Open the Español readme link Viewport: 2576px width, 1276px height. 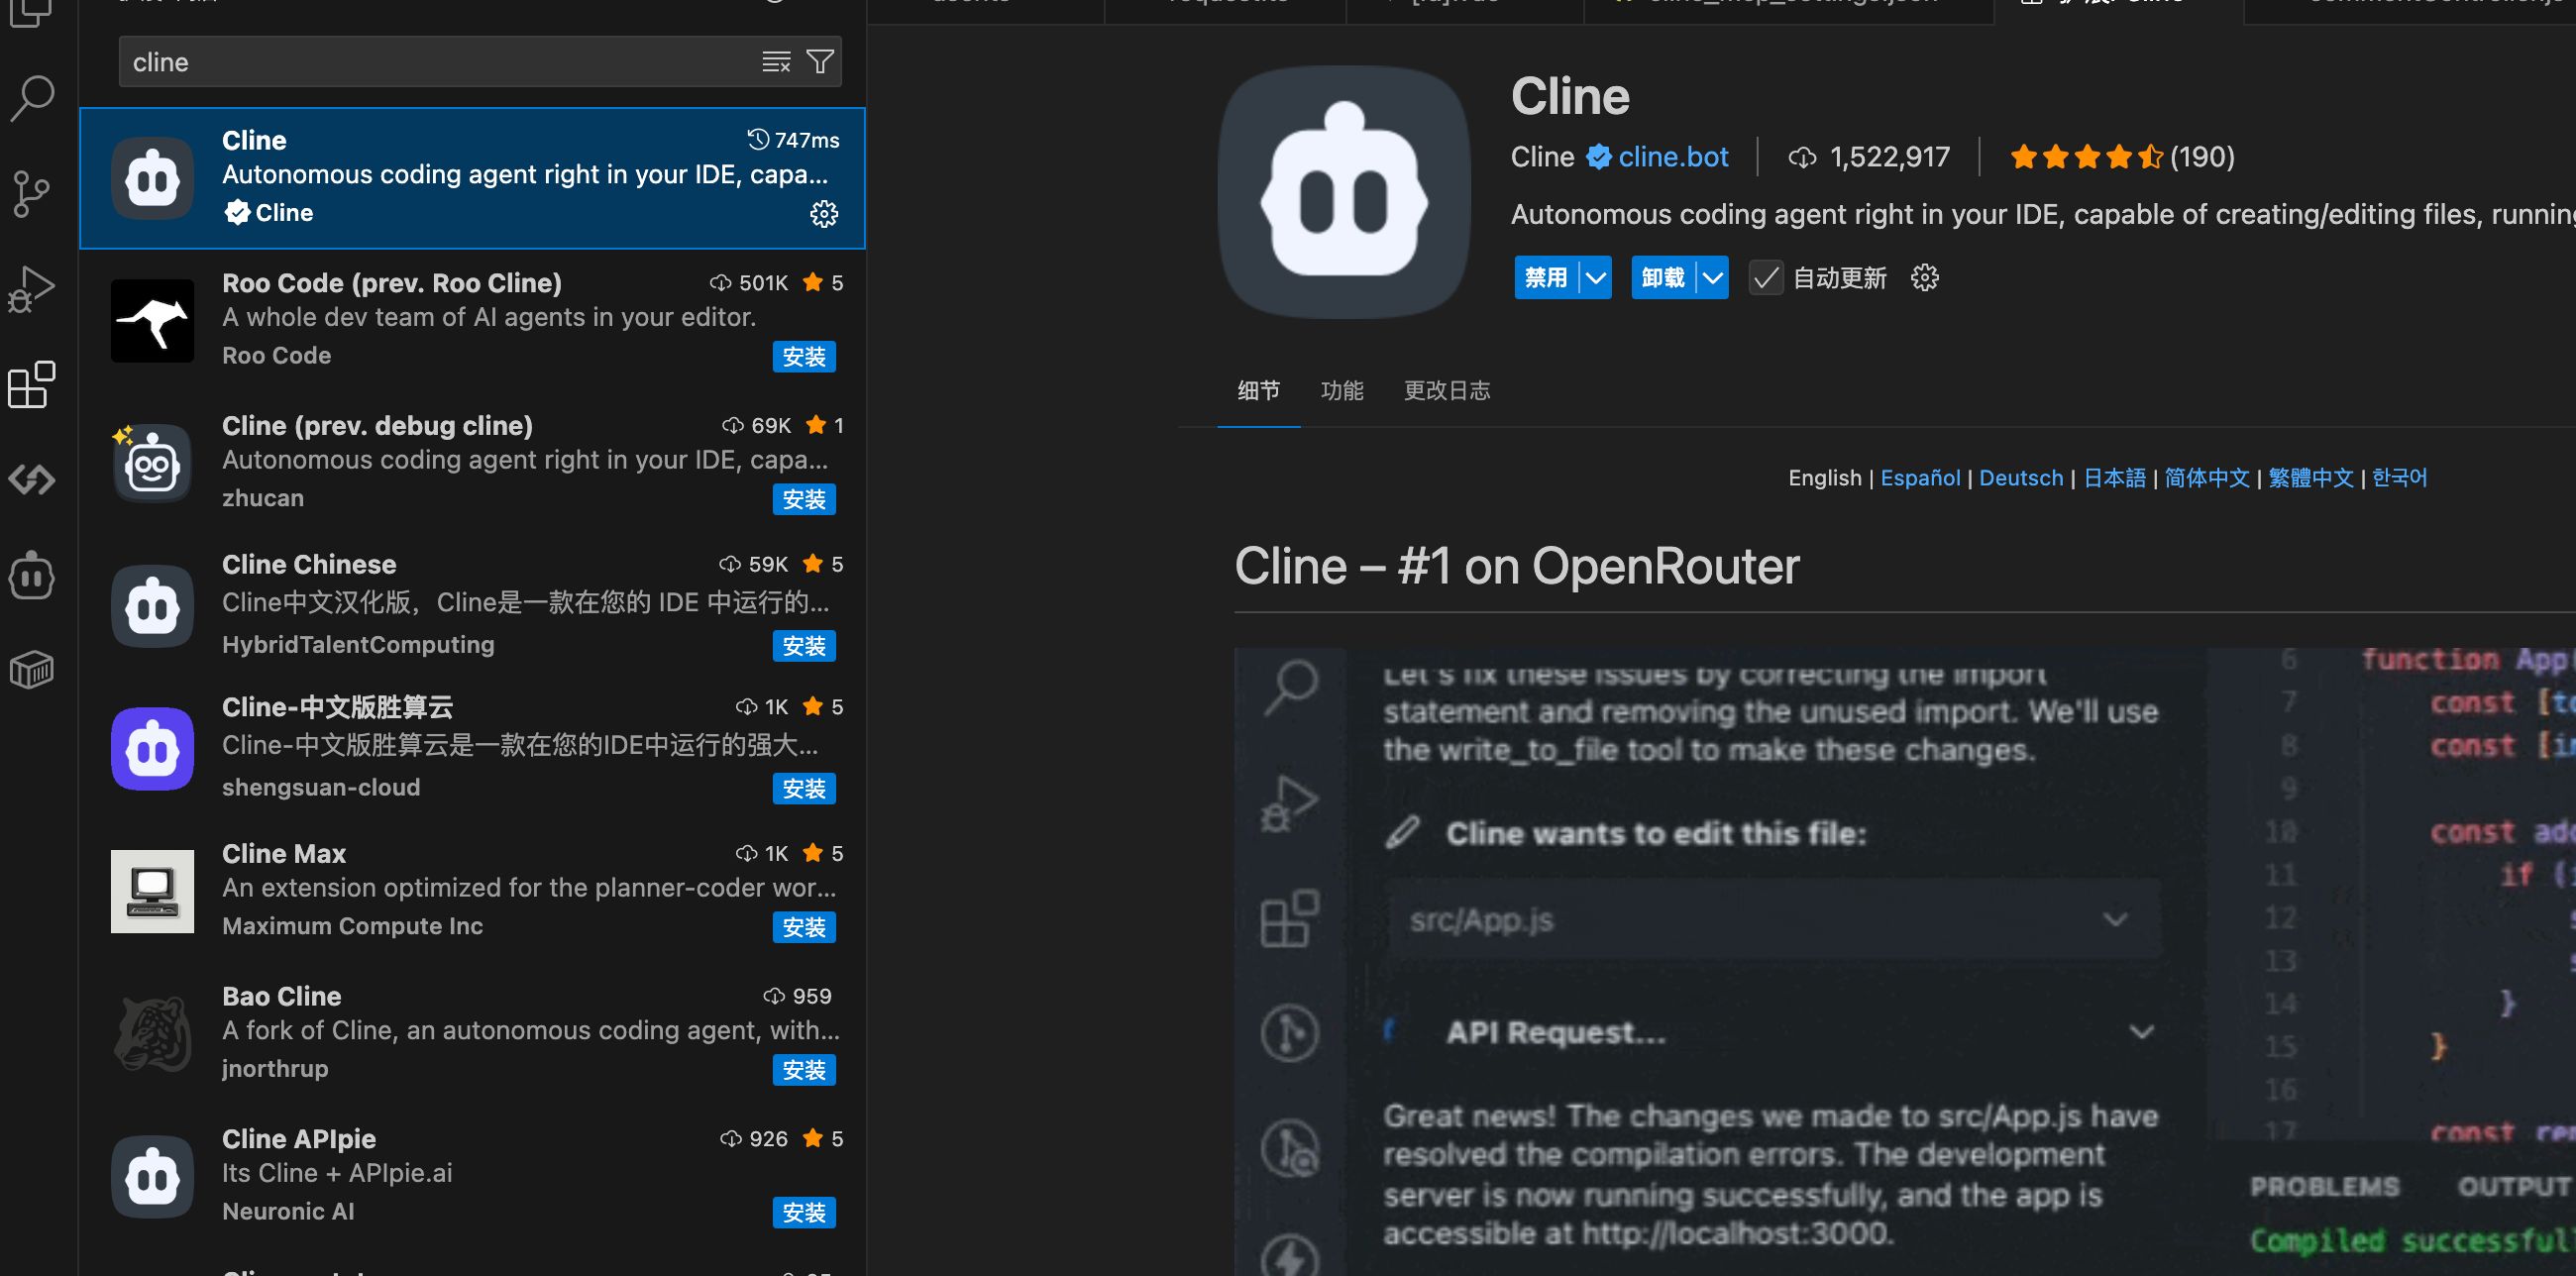coord(1920,478)
